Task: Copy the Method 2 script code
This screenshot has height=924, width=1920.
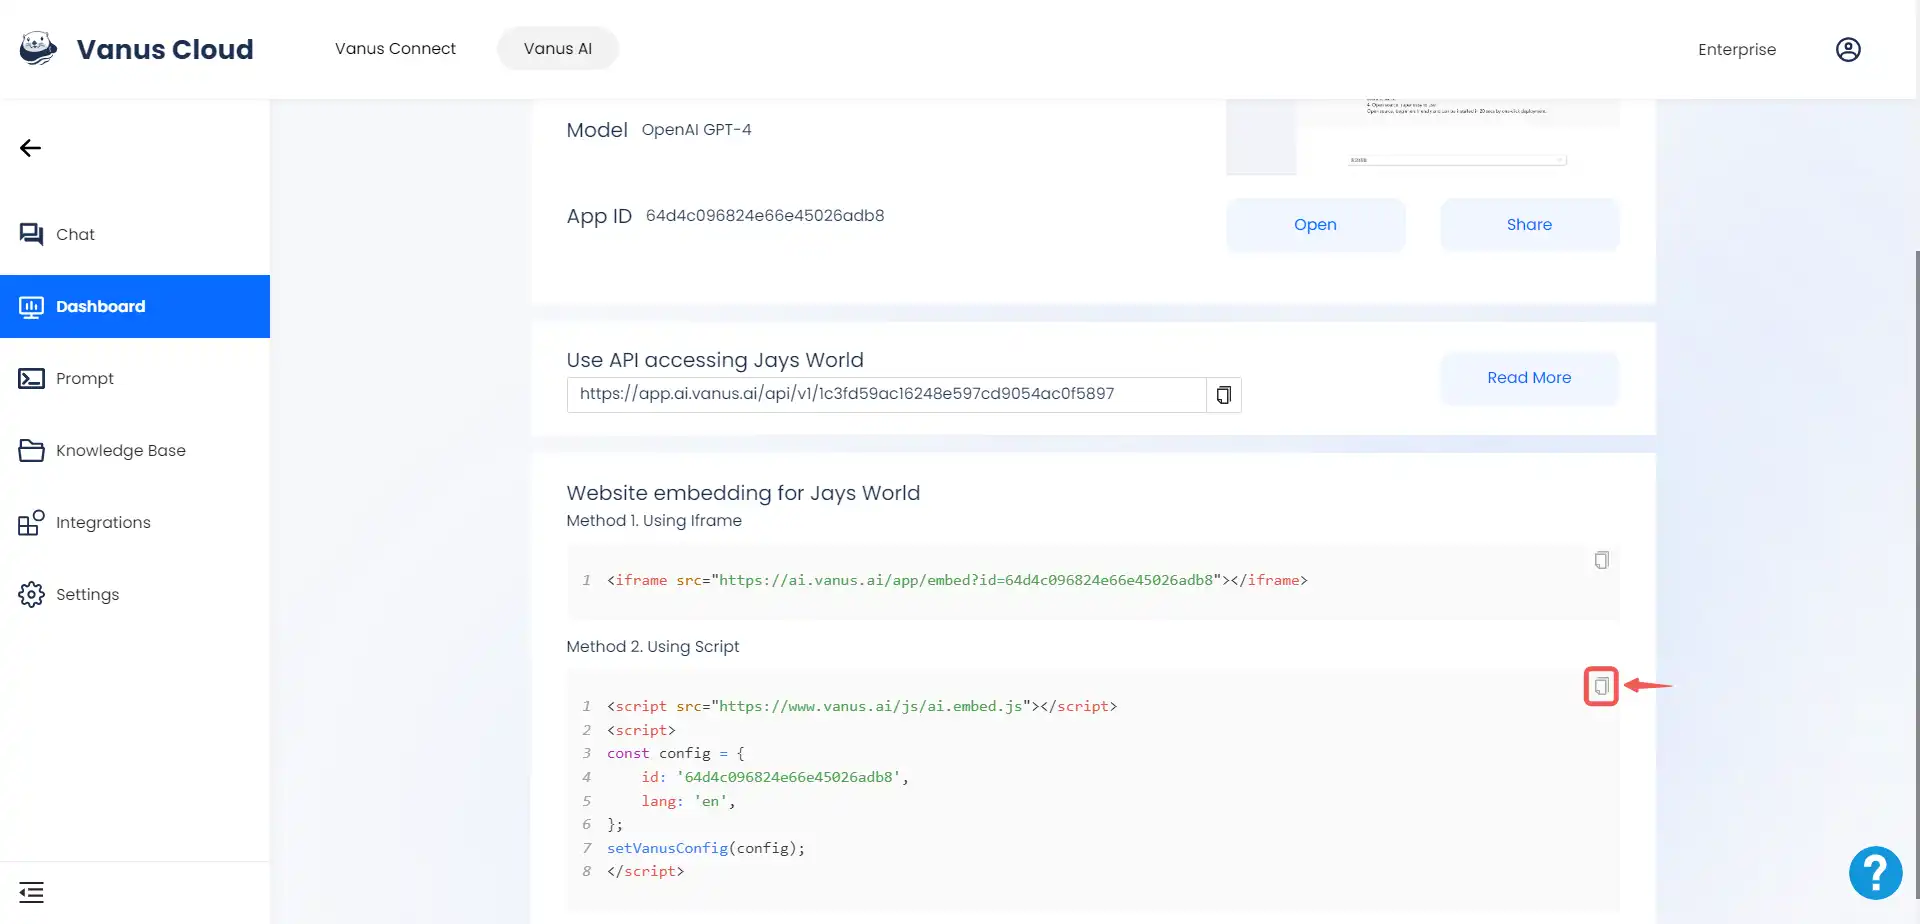Action: (1601, 686)
